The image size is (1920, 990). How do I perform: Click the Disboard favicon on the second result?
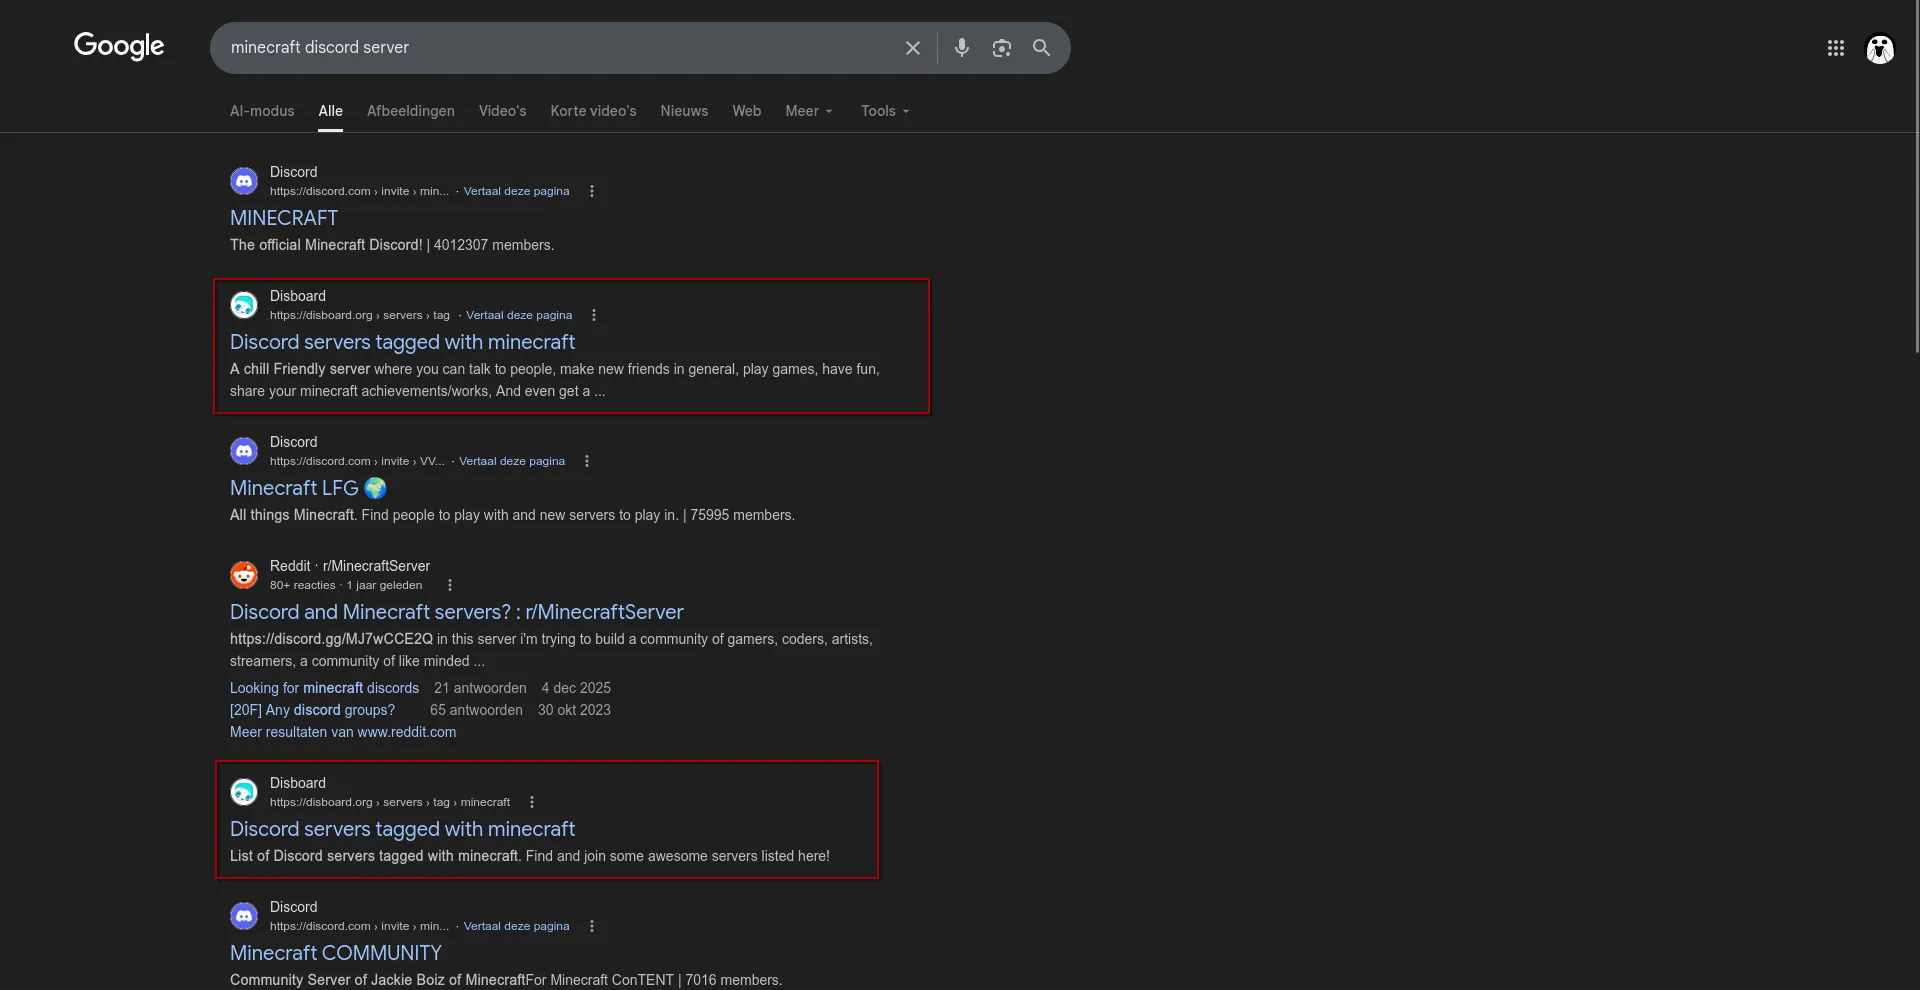click(x=243, y=305)
